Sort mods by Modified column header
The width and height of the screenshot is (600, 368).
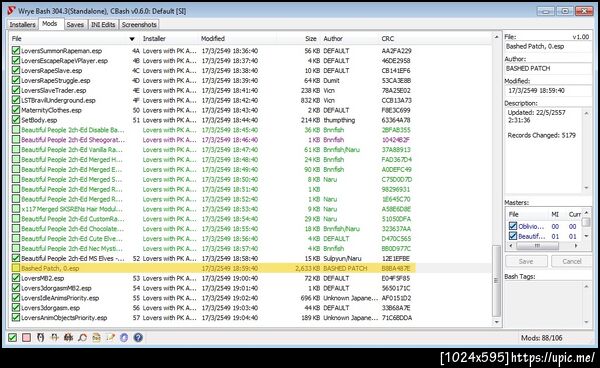point(213,39)
